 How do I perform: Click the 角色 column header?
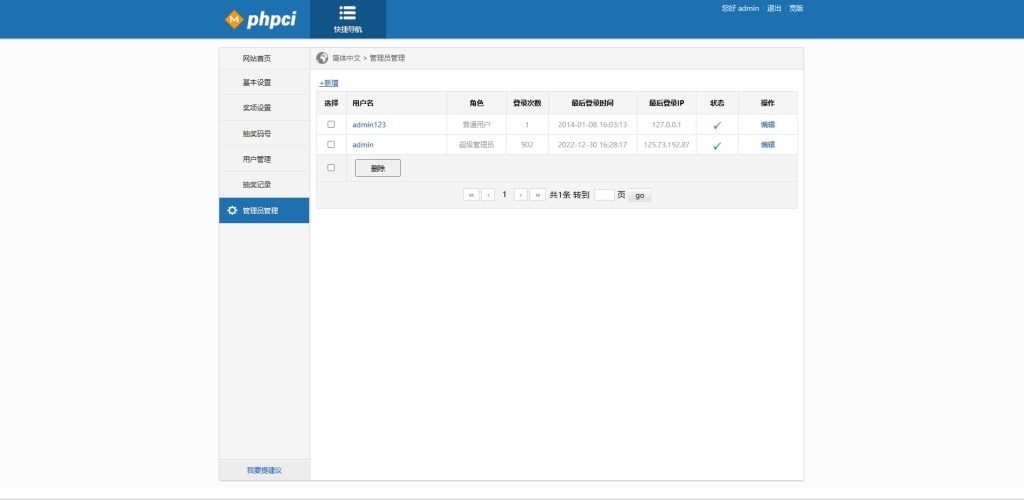pyautogui.click(x=476, y=103)
